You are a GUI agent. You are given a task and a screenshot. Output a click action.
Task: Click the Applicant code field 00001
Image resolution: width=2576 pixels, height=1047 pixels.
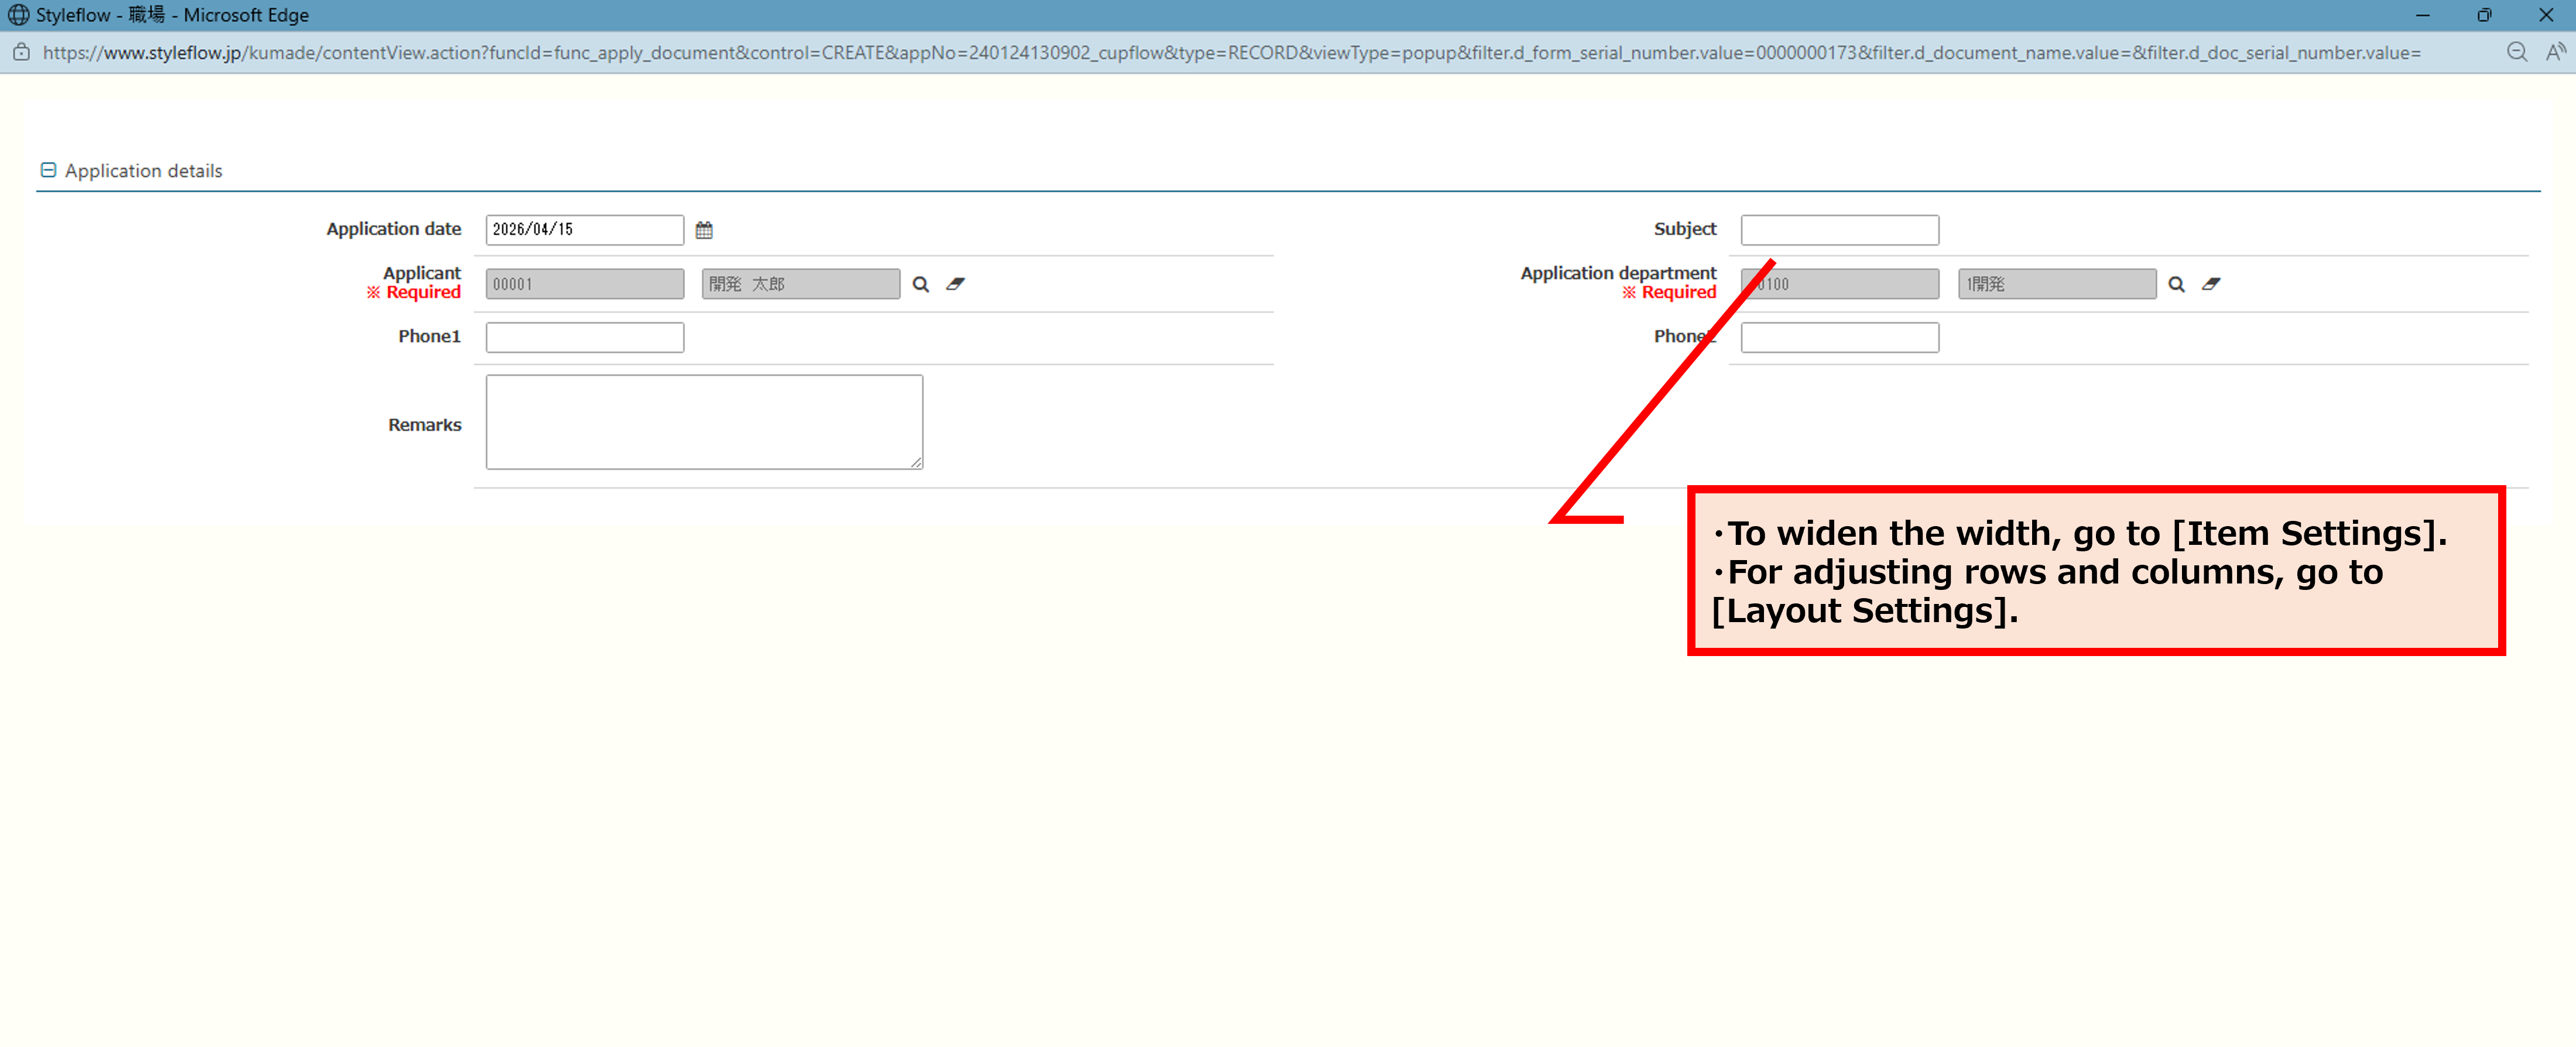point(585,284)
